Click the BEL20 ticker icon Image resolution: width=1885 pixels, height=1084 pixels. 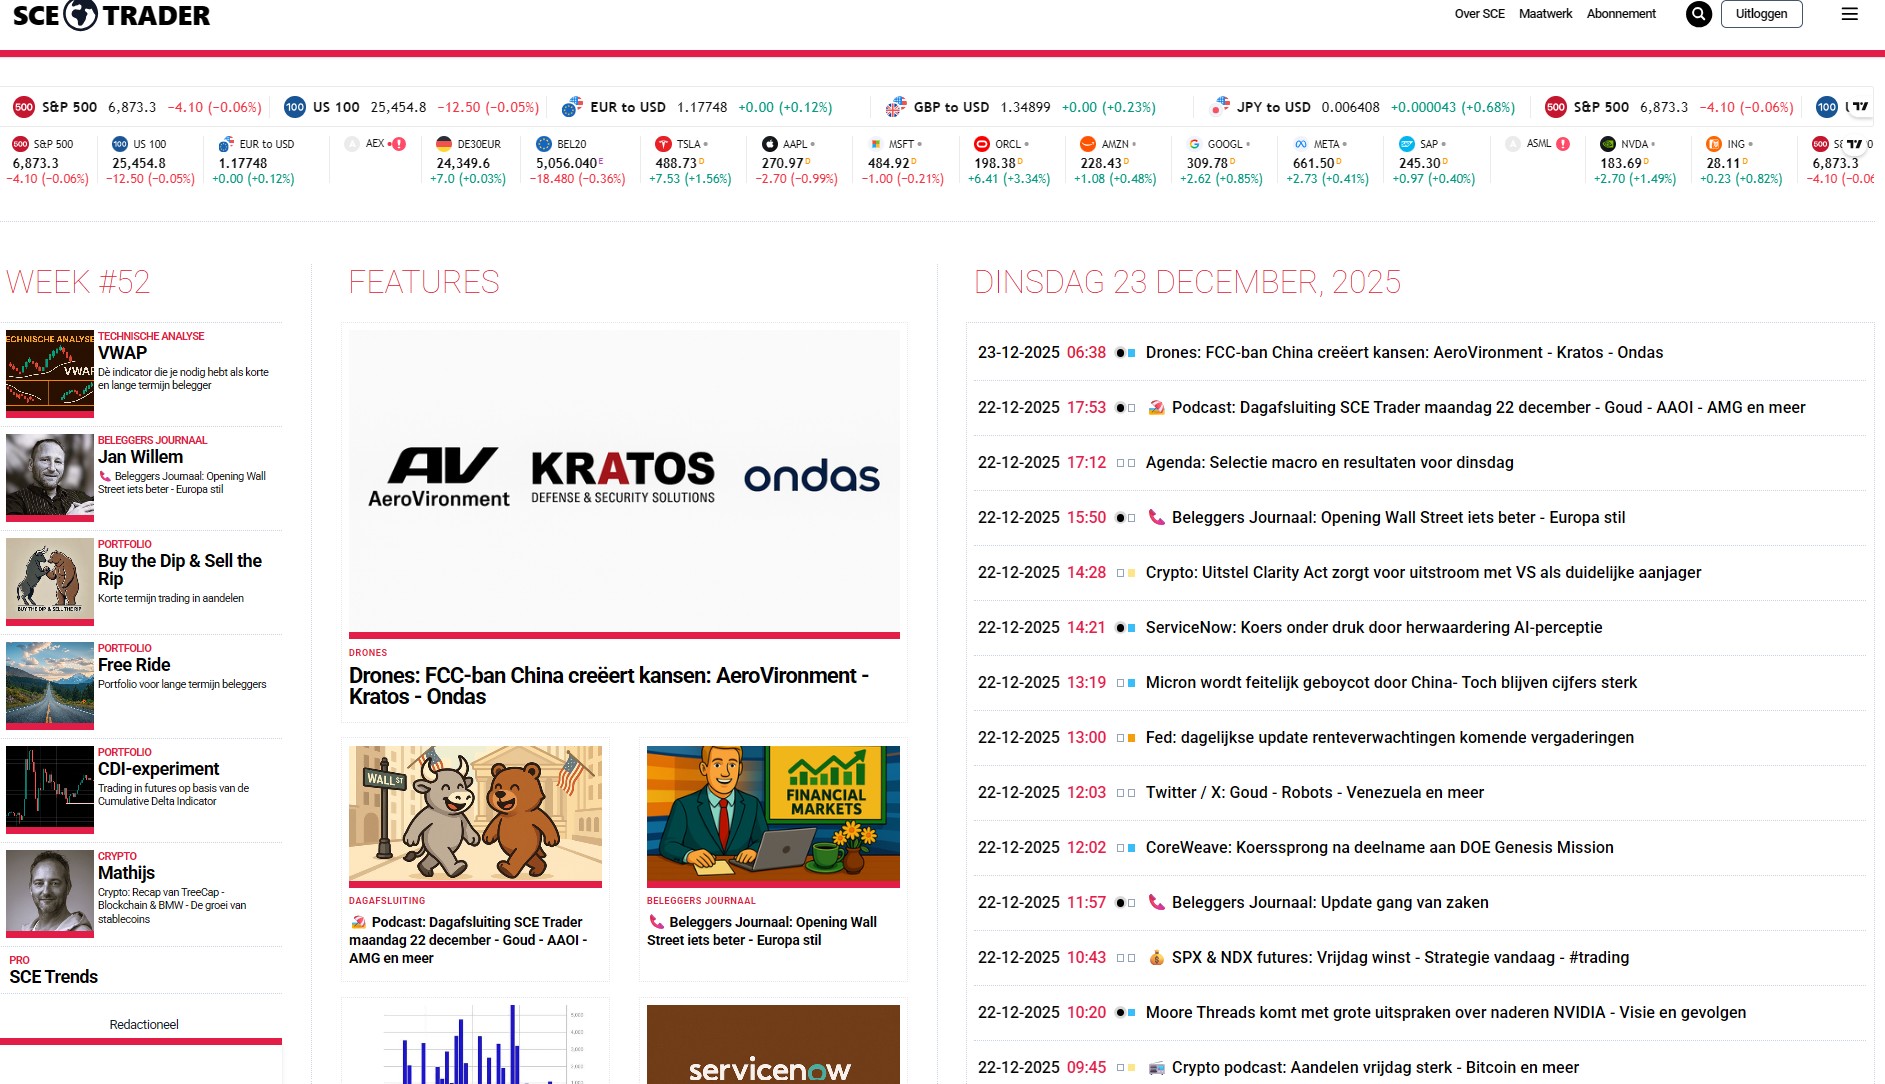pos(544,144)
